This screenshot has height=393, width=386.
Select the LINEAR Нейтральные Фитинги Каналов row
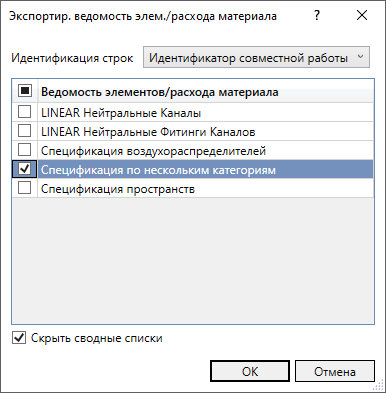pos(206,132)
